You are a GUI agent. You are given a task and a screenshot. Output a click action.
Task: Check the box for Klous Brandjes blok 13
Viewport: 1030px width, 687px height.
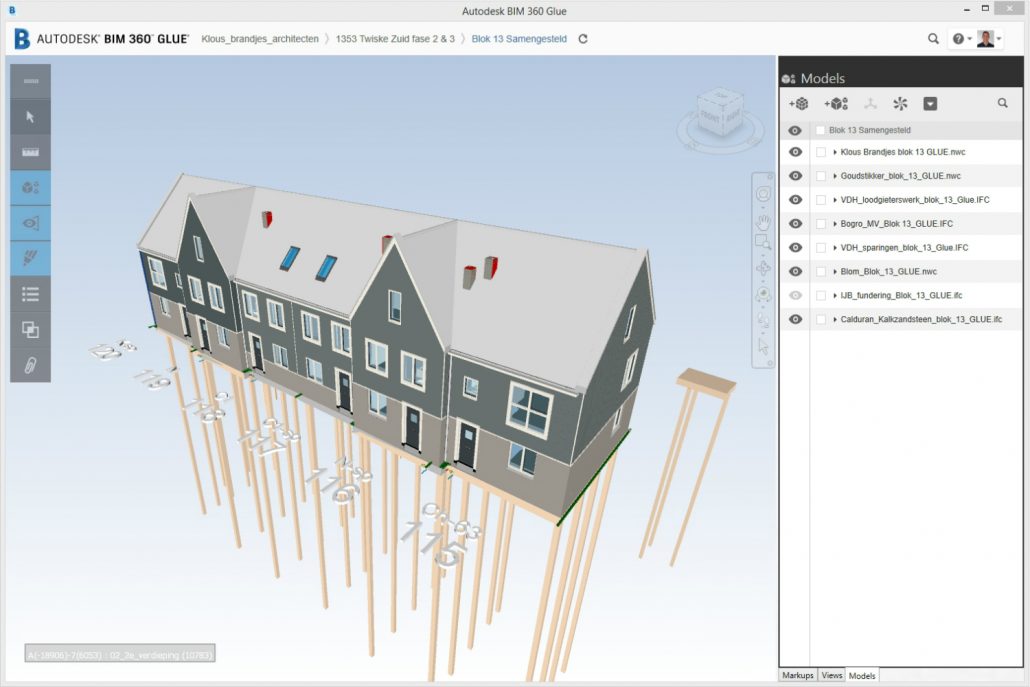tap(820, 152)
